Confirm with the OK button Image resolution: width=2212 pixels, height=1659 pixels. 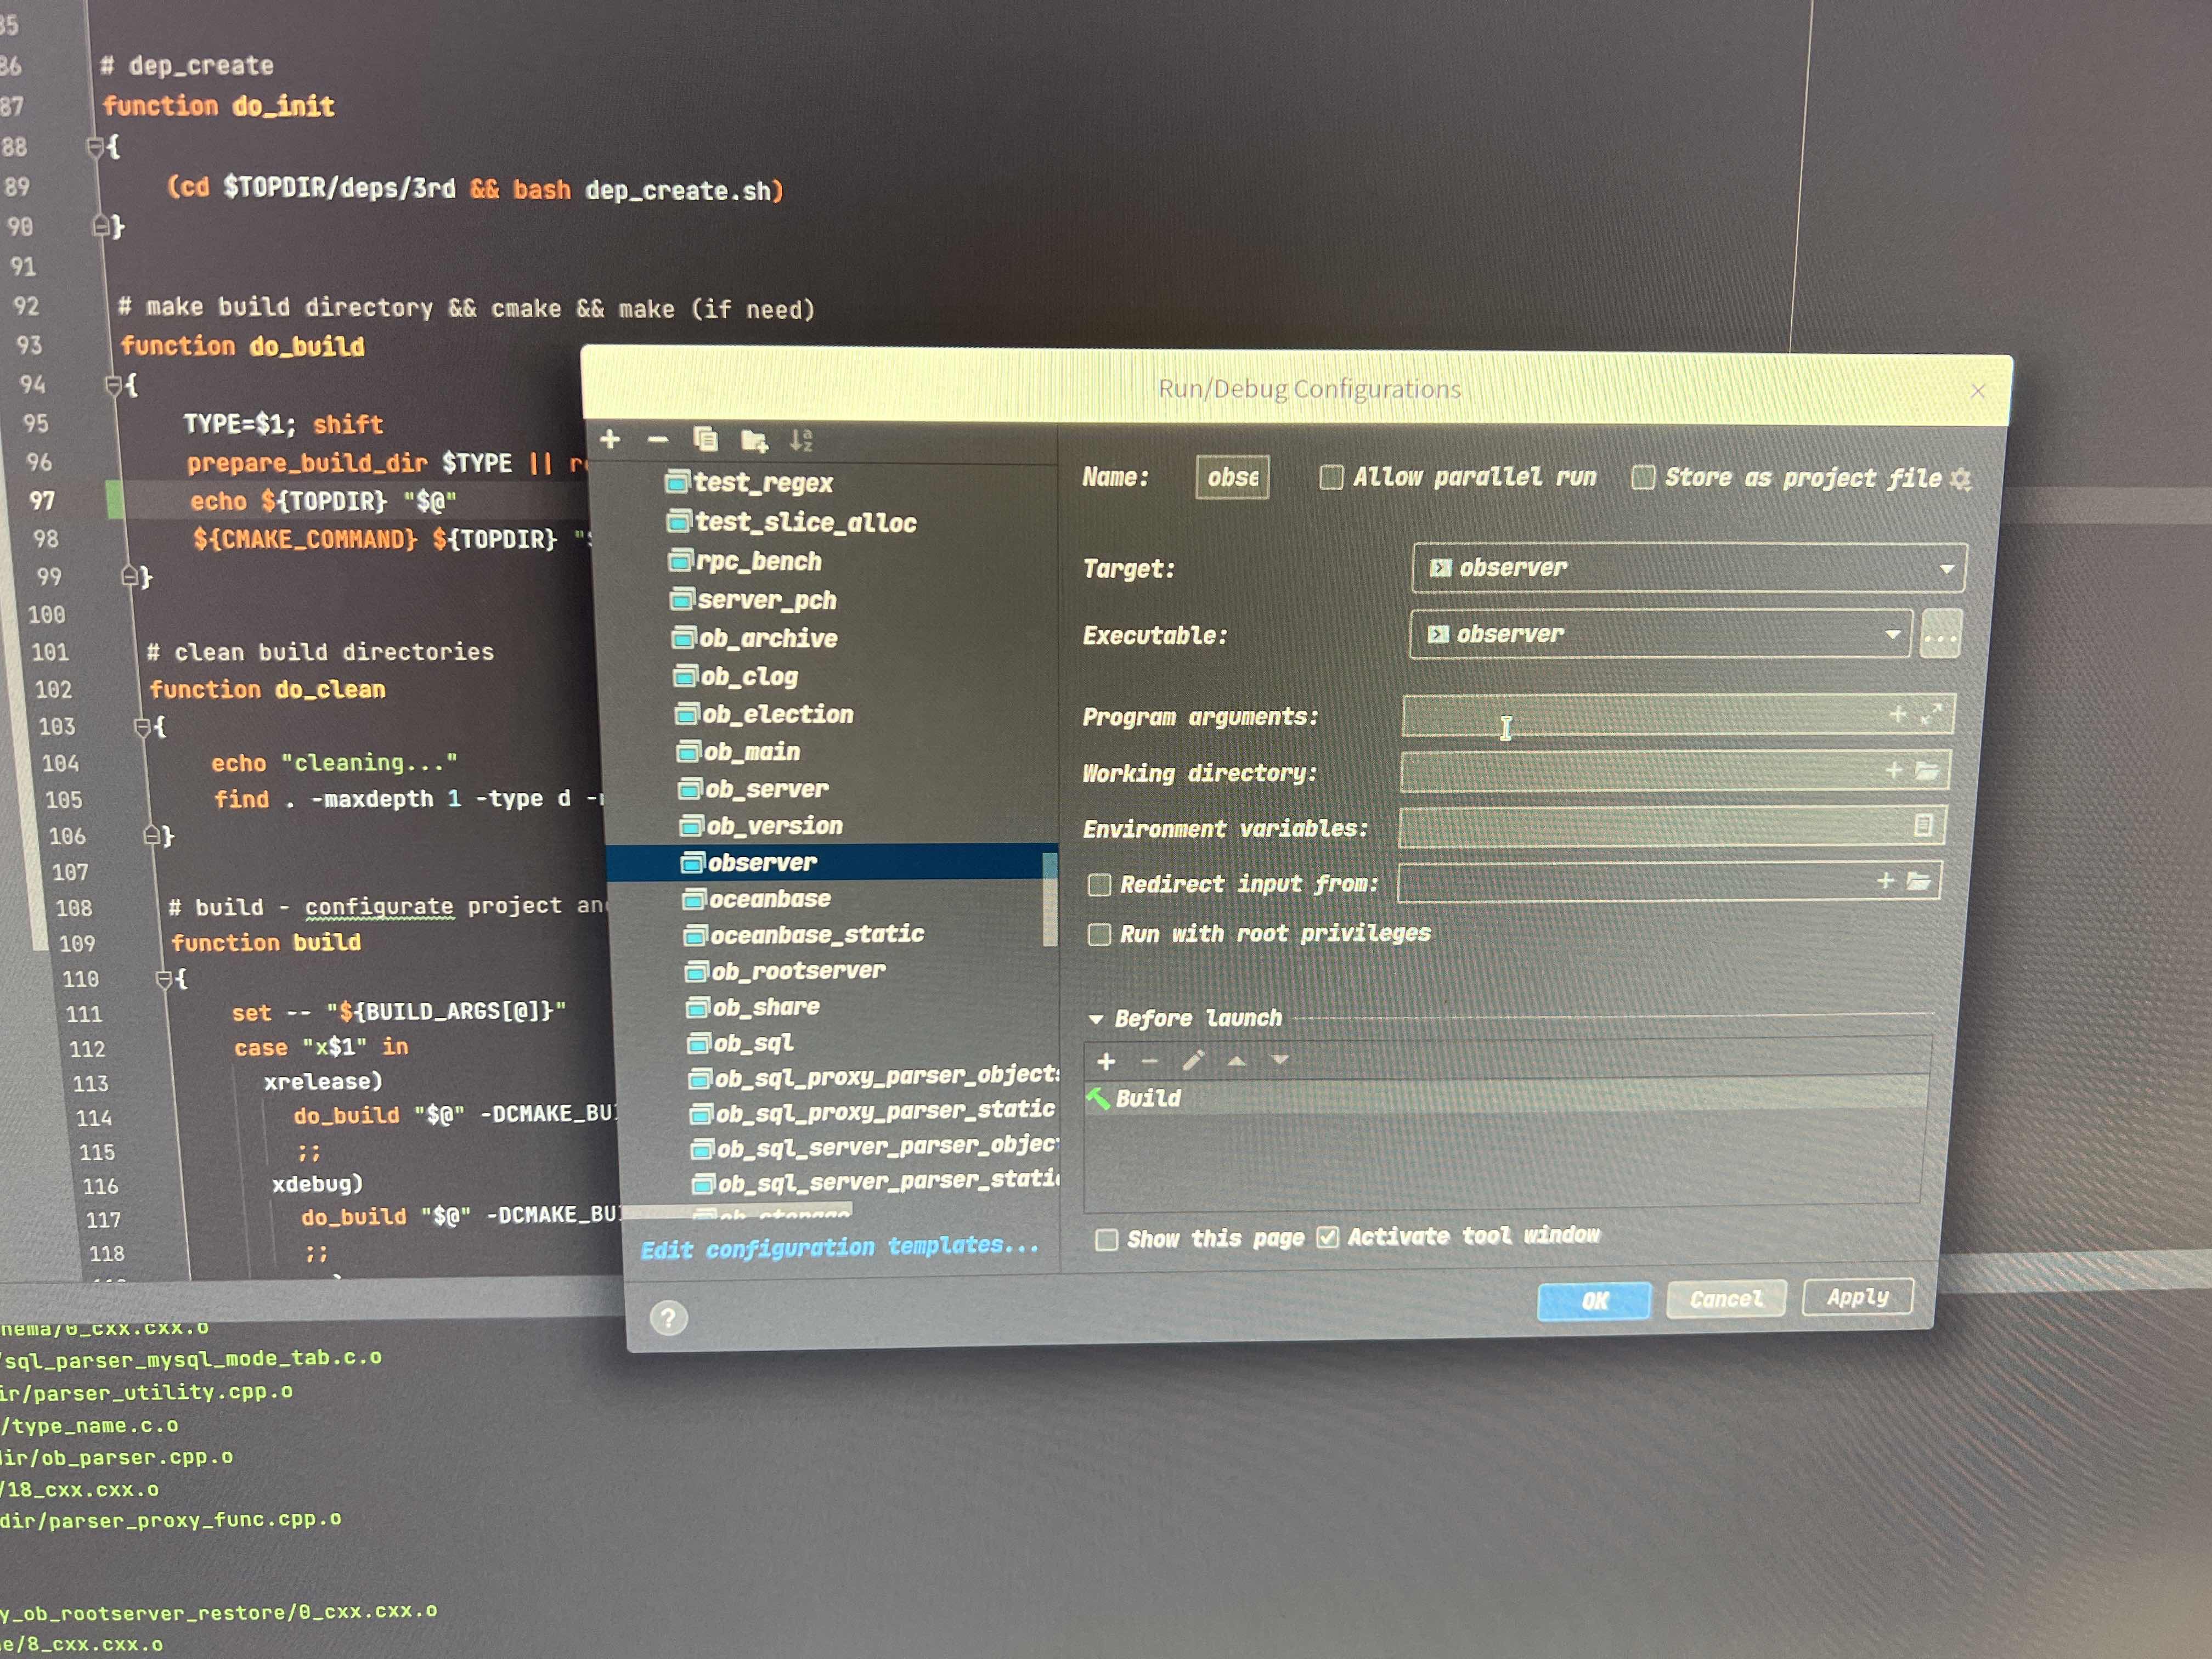(x=1594, y=1301)
